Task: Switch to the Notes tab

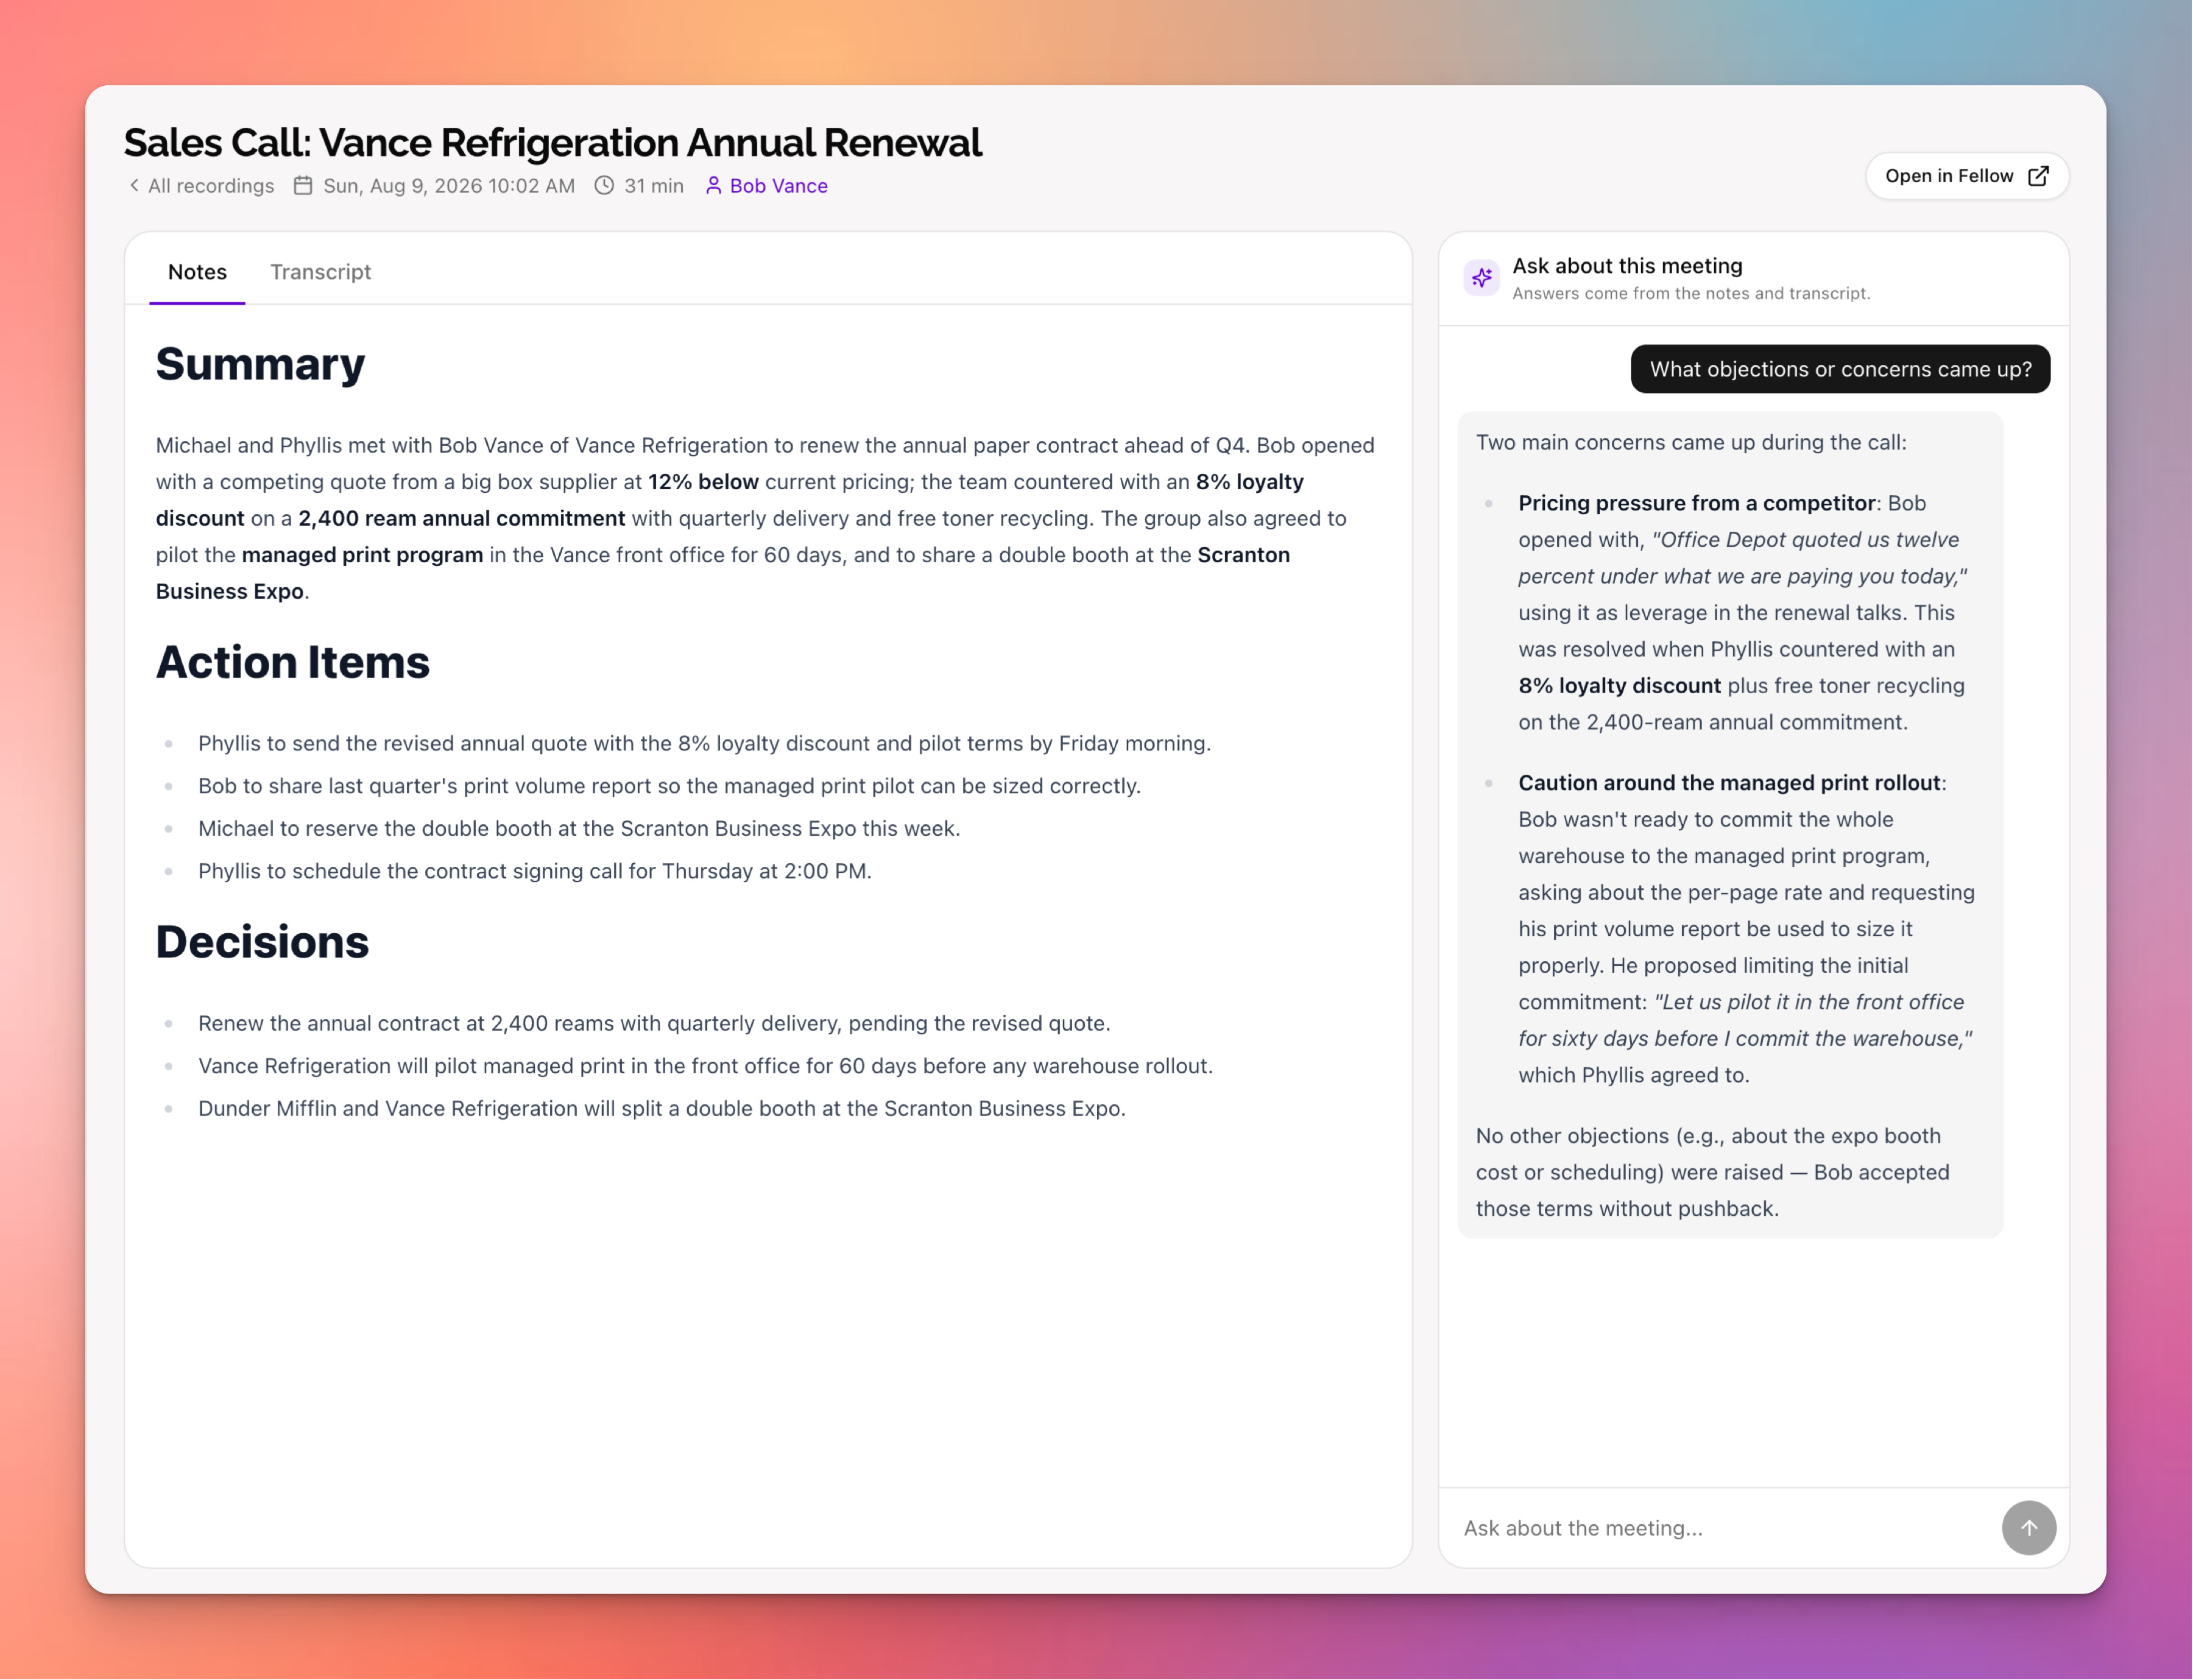Action: [x=197, y=272]
